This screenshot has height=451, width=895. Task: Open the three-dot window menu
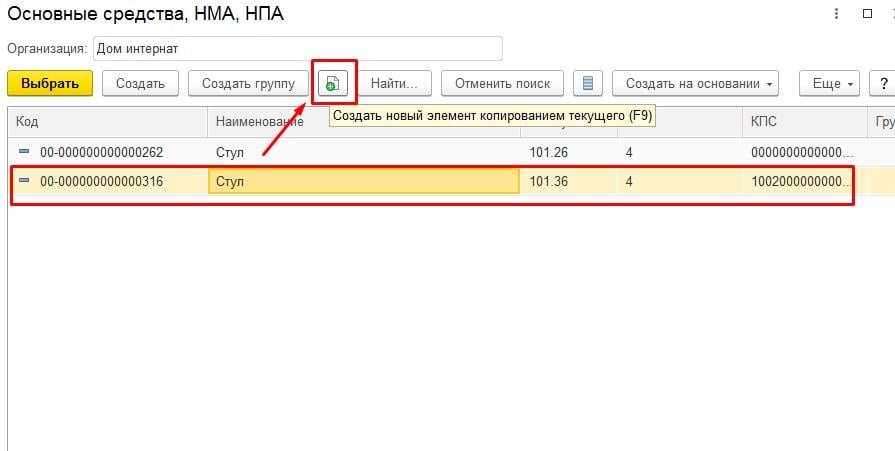coord(835,14)
